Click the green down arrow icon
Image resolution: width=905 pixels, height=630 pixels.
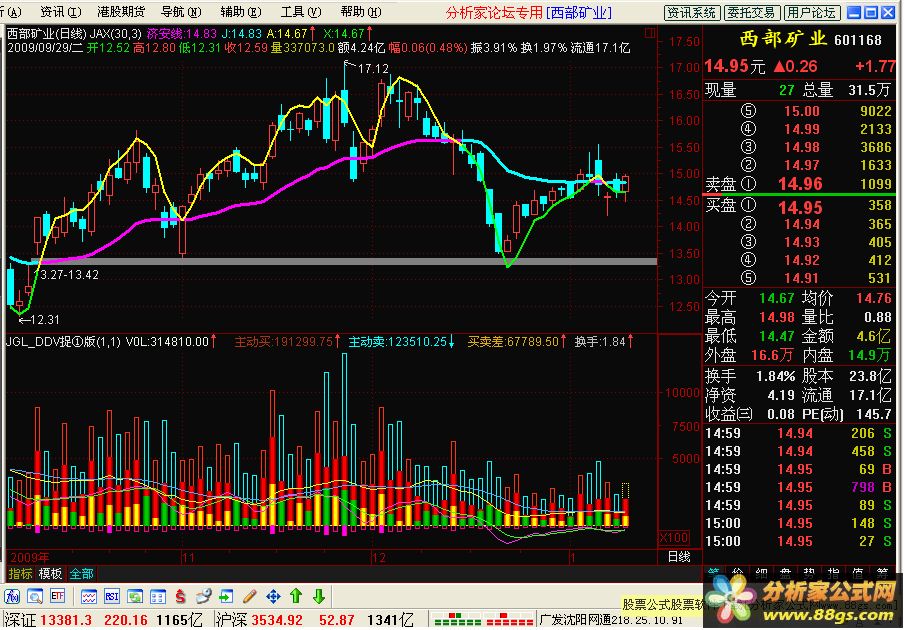point(319,596)
